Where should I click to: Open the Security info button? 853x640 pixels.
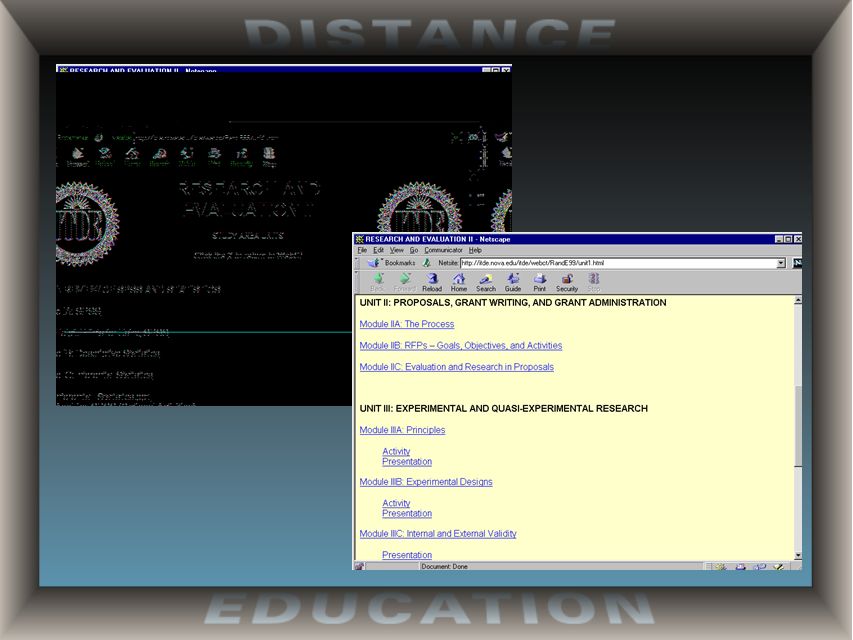[x=566, y=282]
